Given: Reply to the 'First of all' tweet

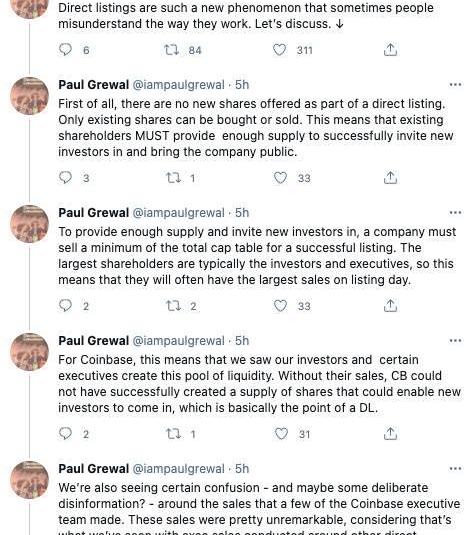Looking at the screenshot, I should pyautogui.click(x=65, y=177).
